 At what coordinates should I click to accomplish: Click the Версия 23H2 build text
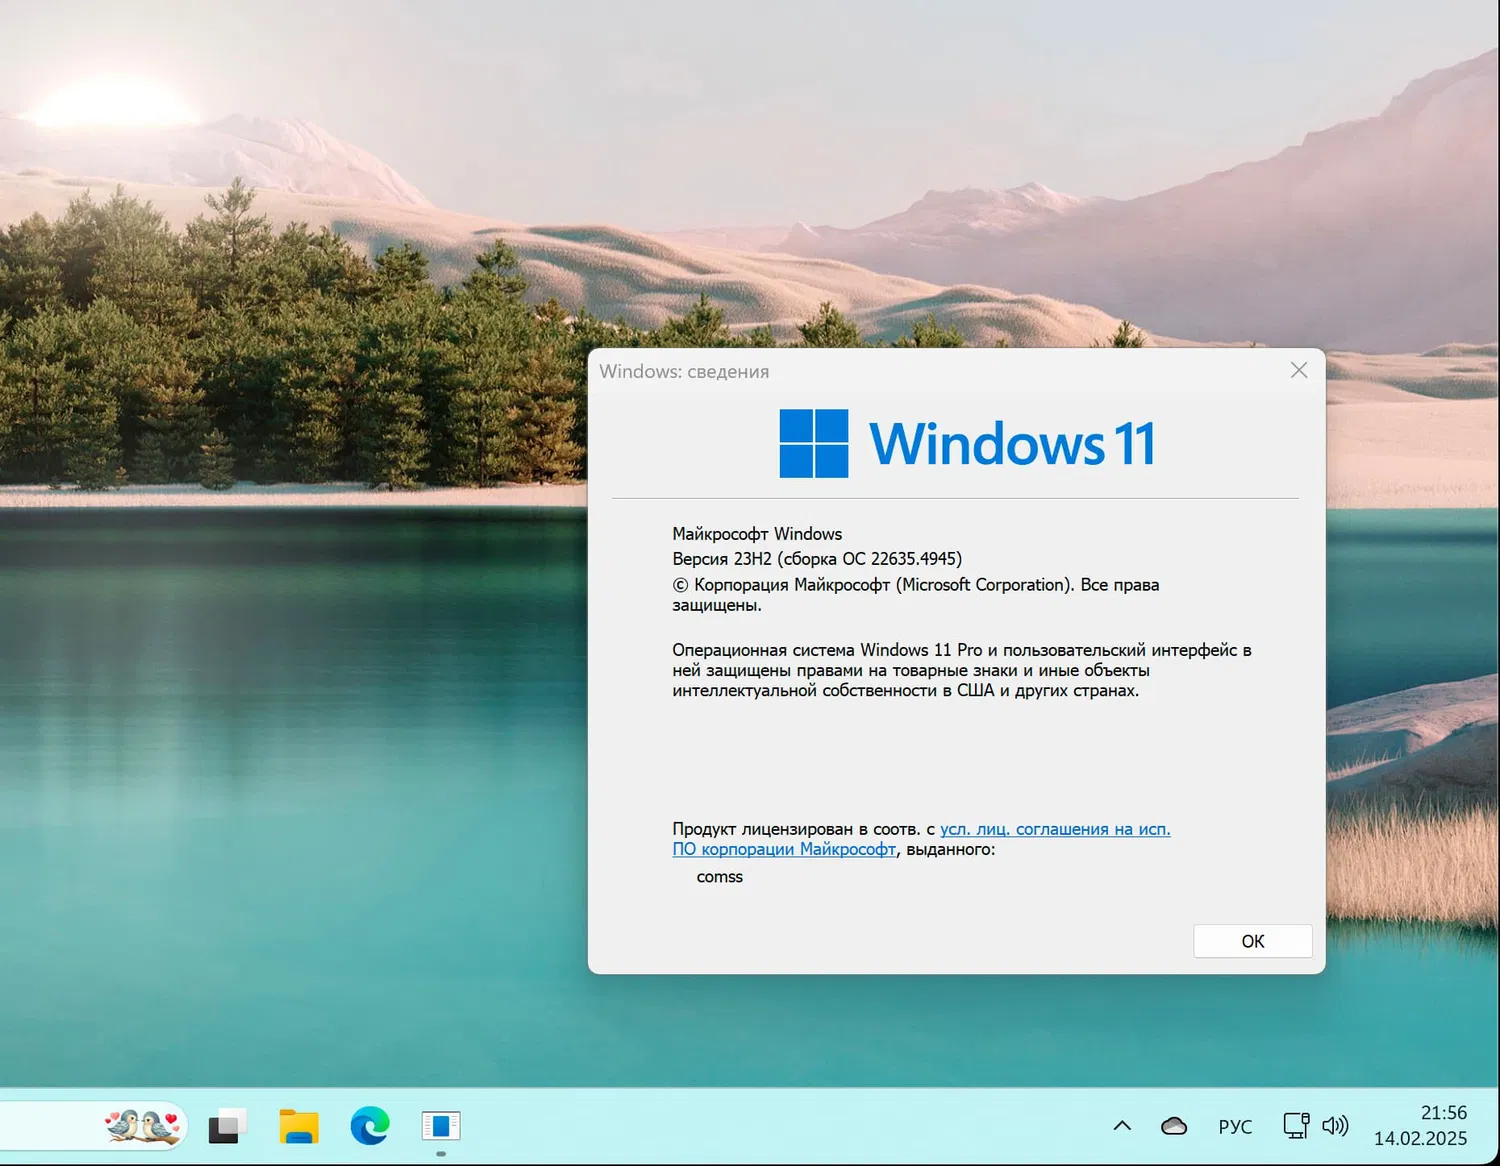[x=815, y=559]
